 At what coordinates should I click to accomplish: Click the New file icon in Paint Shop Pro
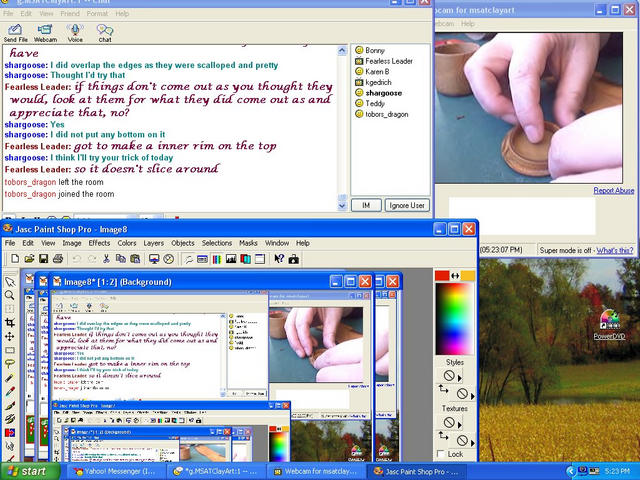(15, 259)
